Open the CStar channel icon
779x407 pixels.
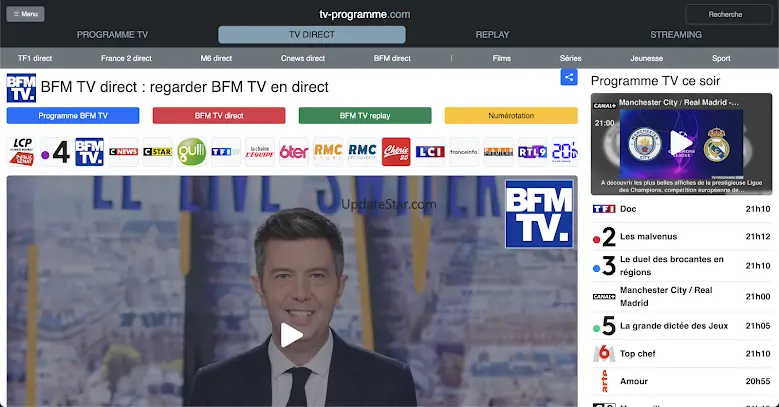tap(158, 151)
